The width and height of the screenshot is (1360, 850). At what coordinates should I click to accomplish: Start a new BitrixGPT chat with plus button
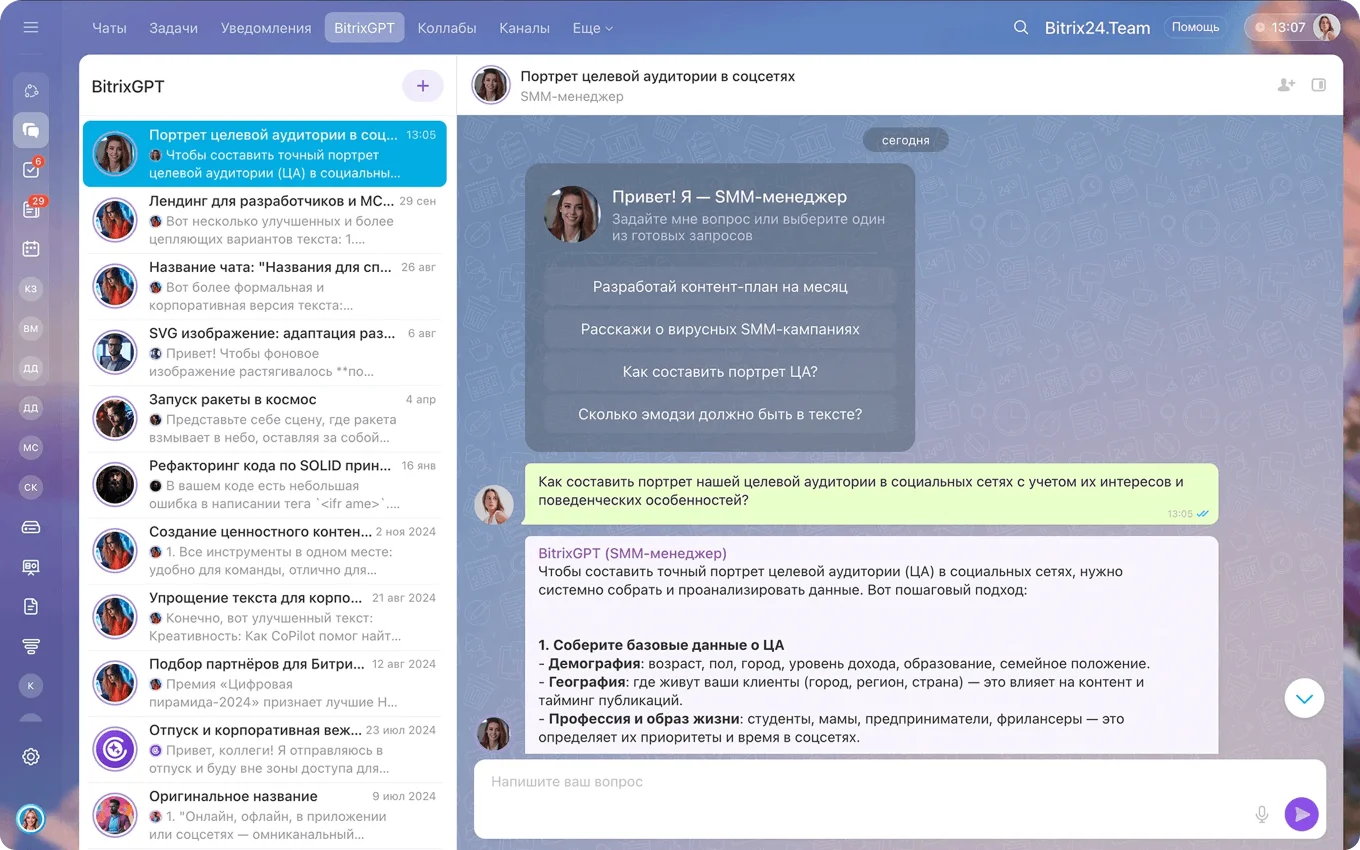click(x=422, y=86)
